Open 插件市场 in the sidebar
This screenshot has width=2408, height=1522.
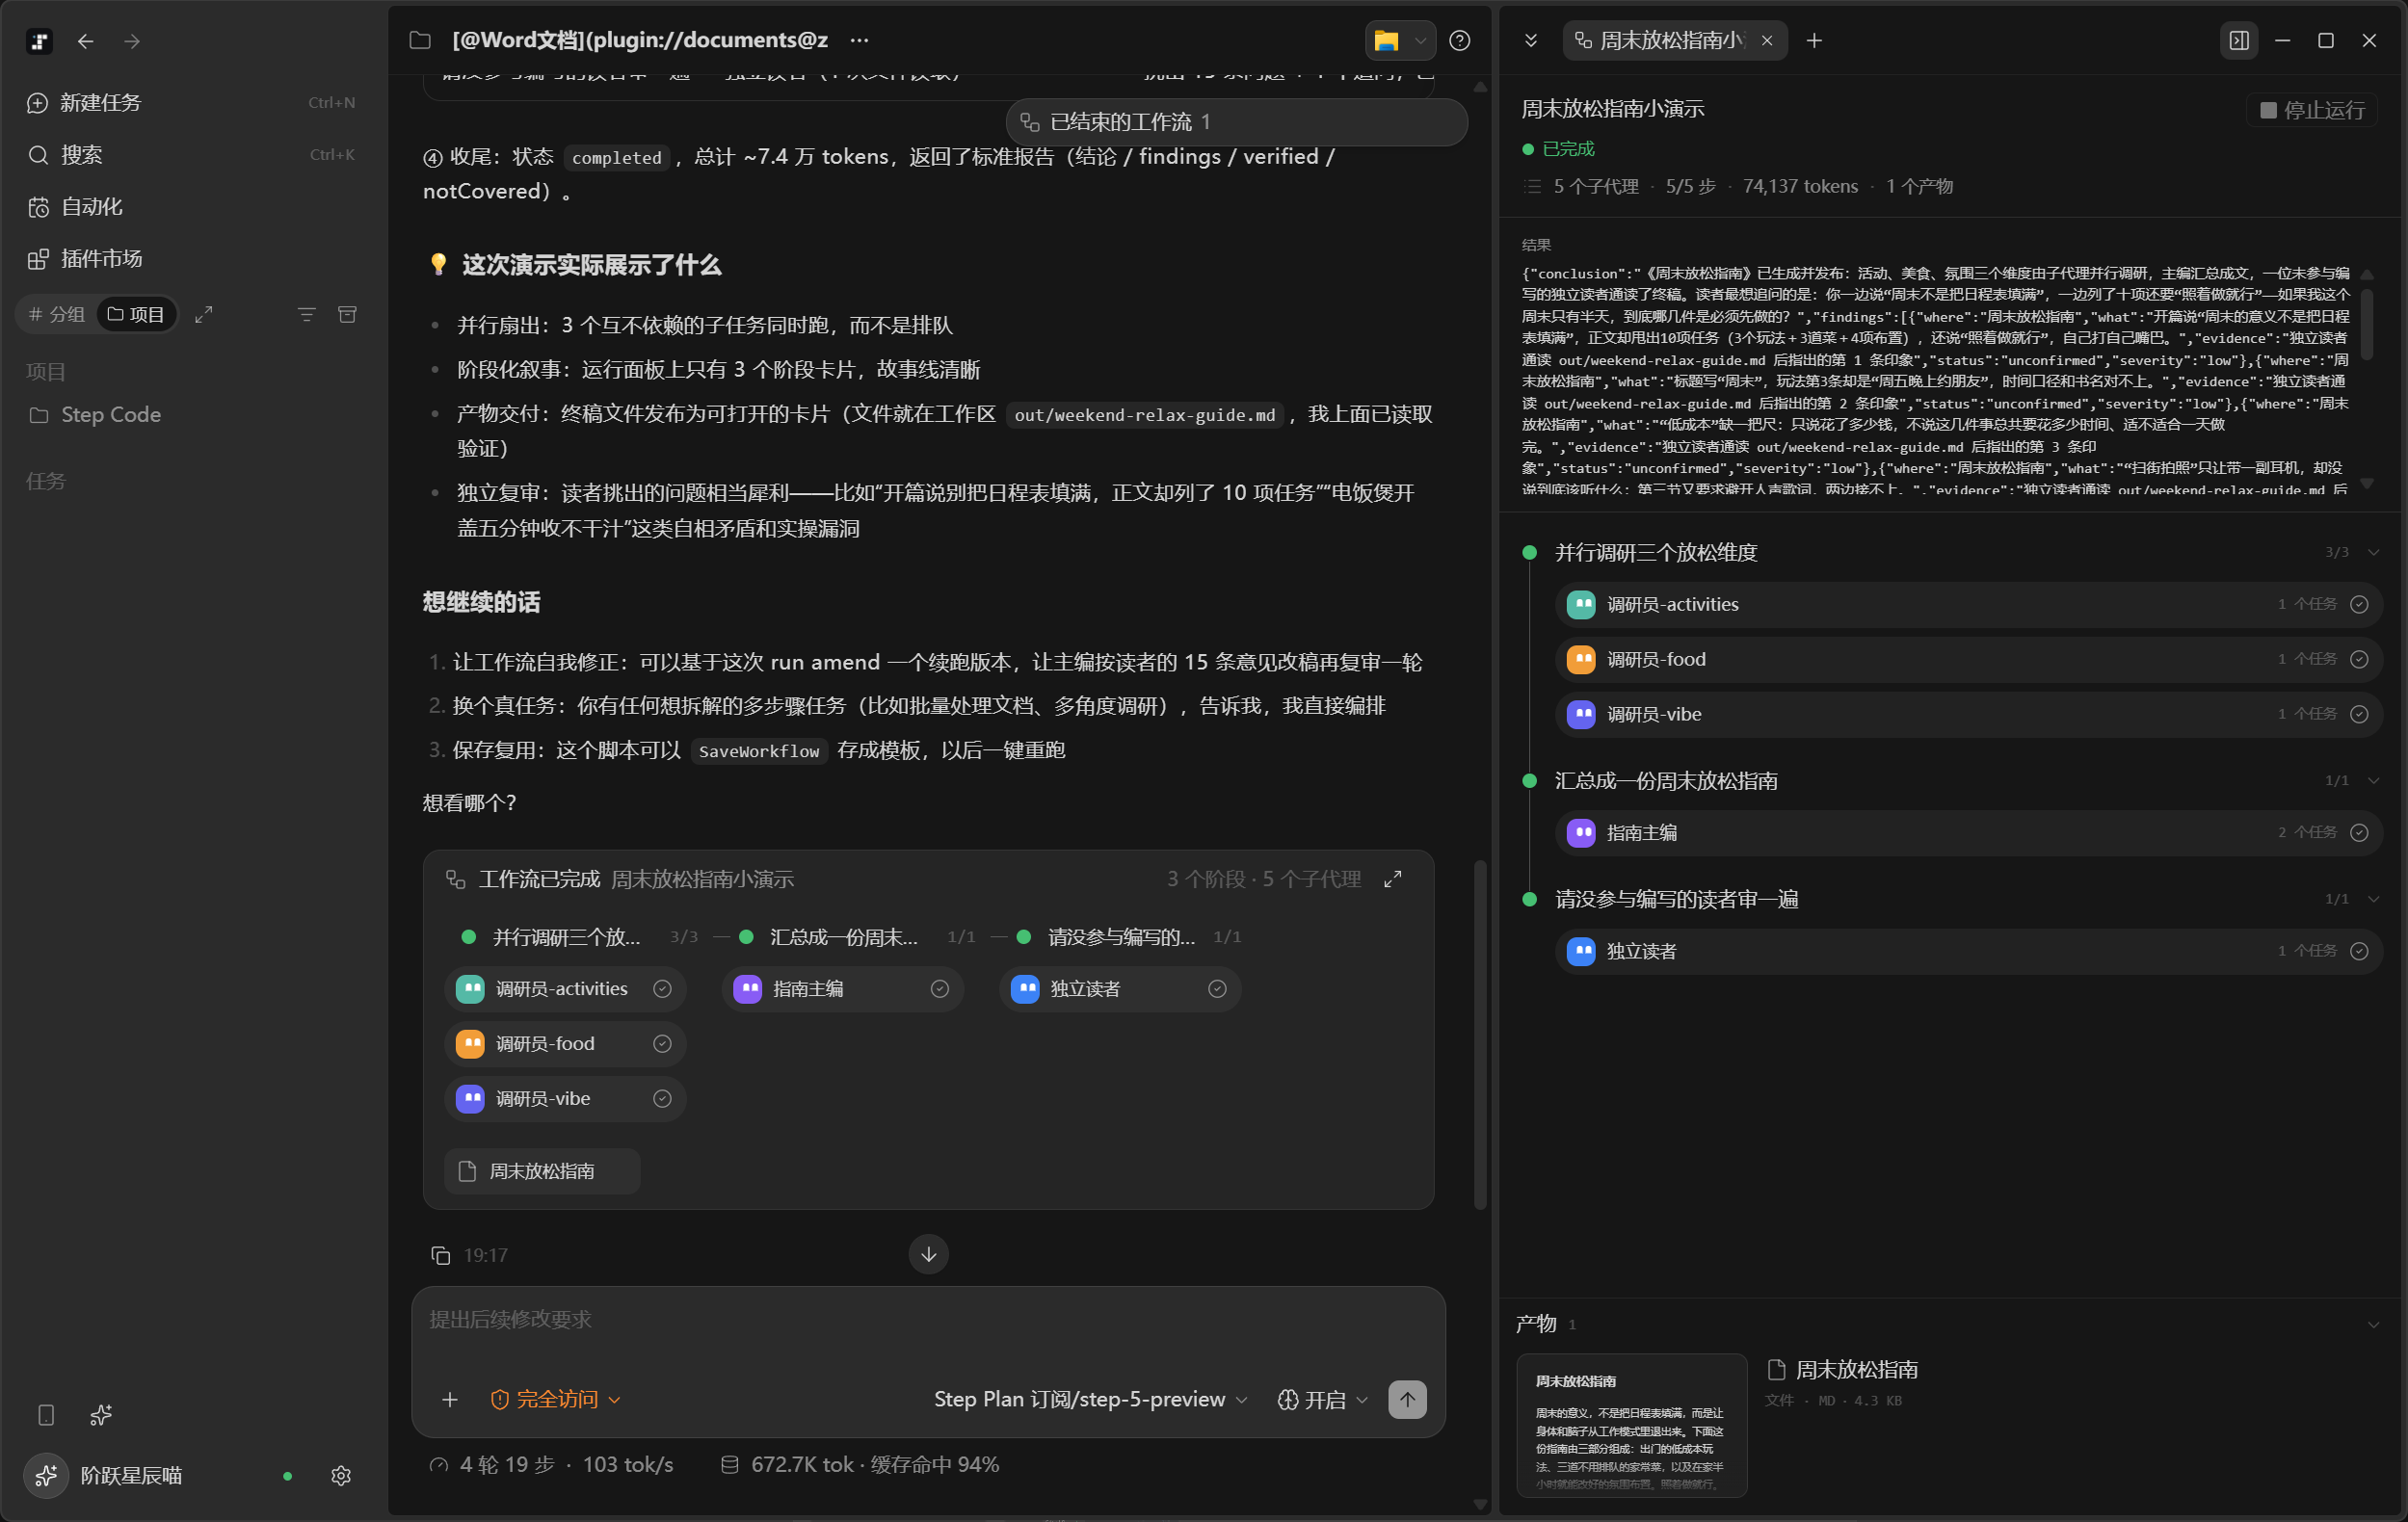click(x=191, y=259)
